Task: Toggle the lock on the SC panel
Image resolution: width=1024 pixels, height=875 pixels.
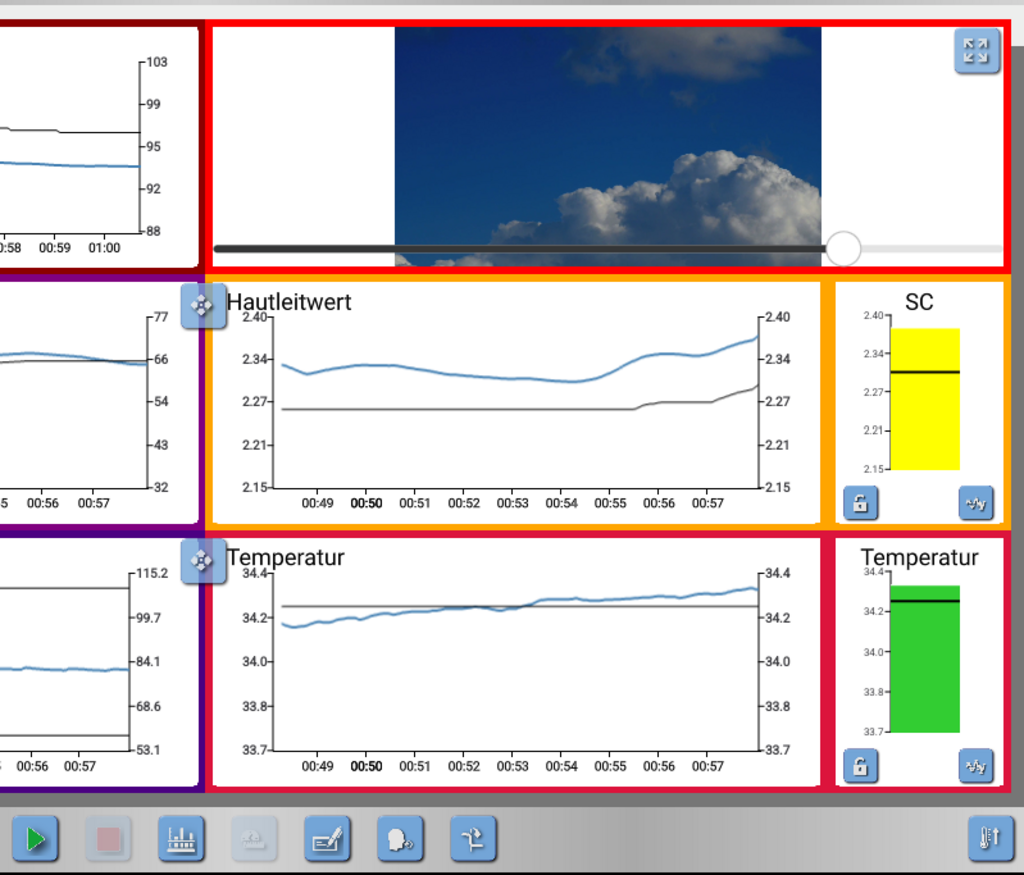Action: (860, 503)
